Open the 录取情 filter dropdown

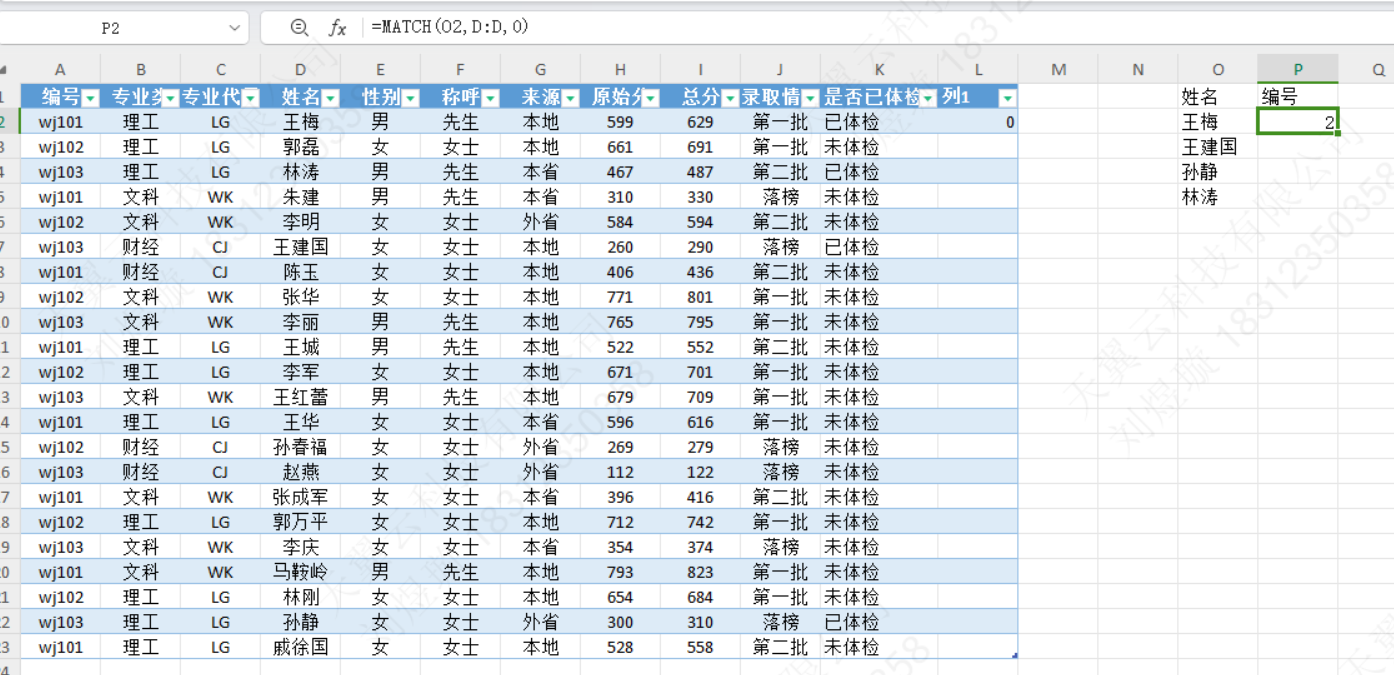[x=811, y=98]
